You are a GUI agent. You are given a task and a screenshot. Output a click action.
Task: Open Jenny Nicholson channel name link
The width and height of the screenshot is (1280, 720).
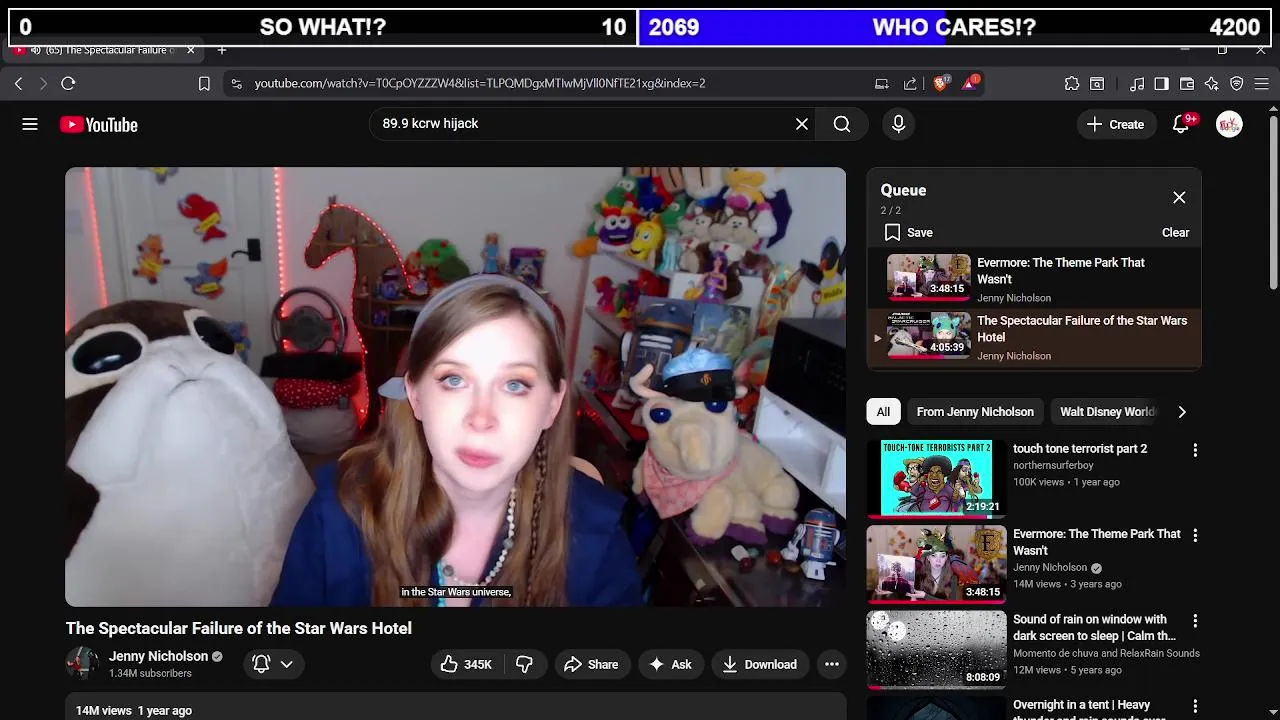158,657
